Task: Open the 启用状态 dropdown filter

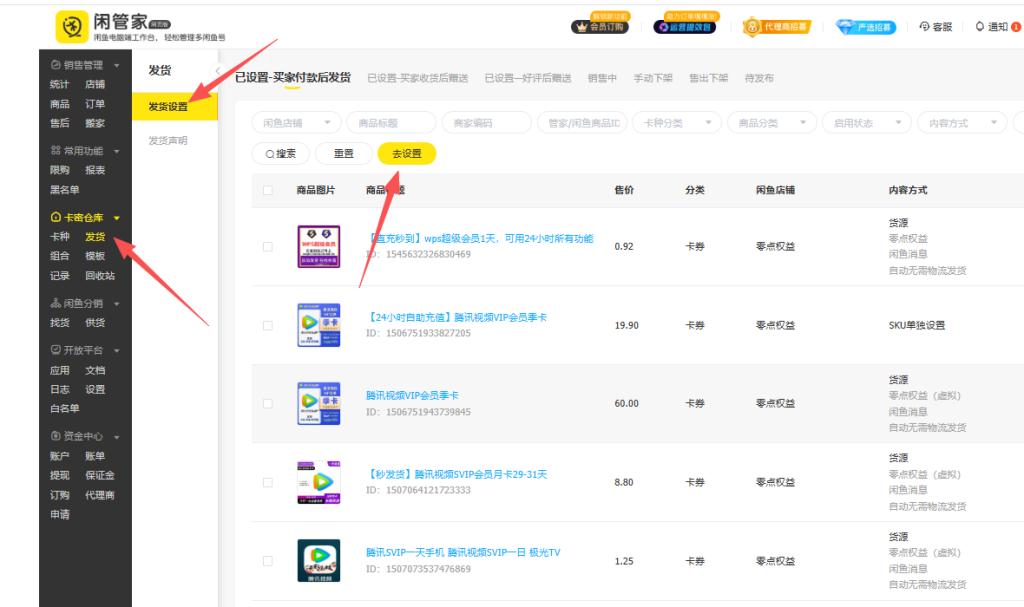Action: (866, 123)
